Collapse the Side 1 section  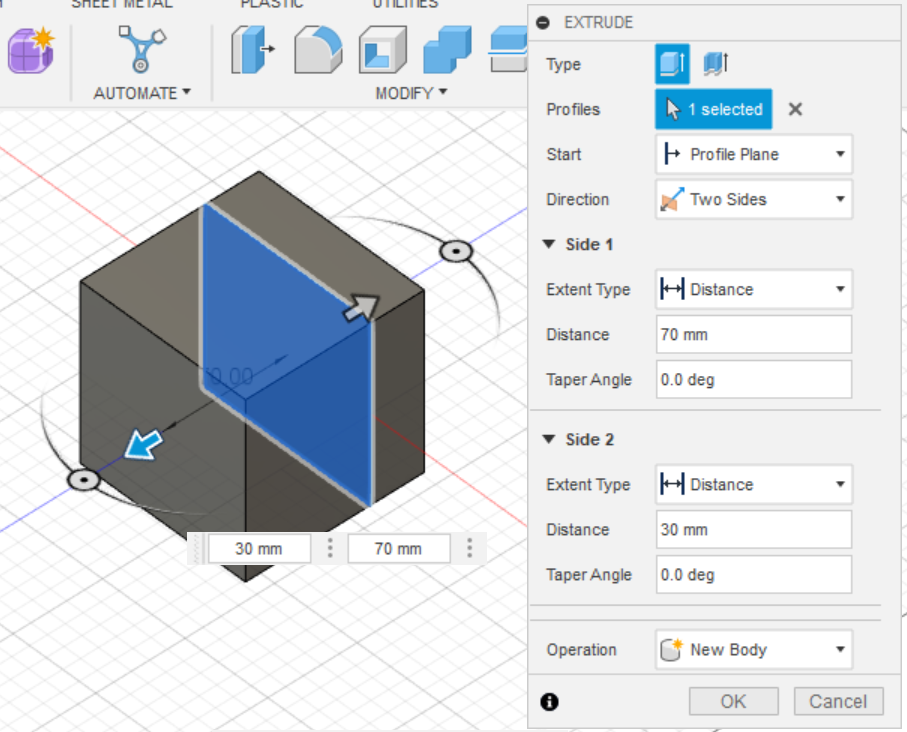point(549,244)
